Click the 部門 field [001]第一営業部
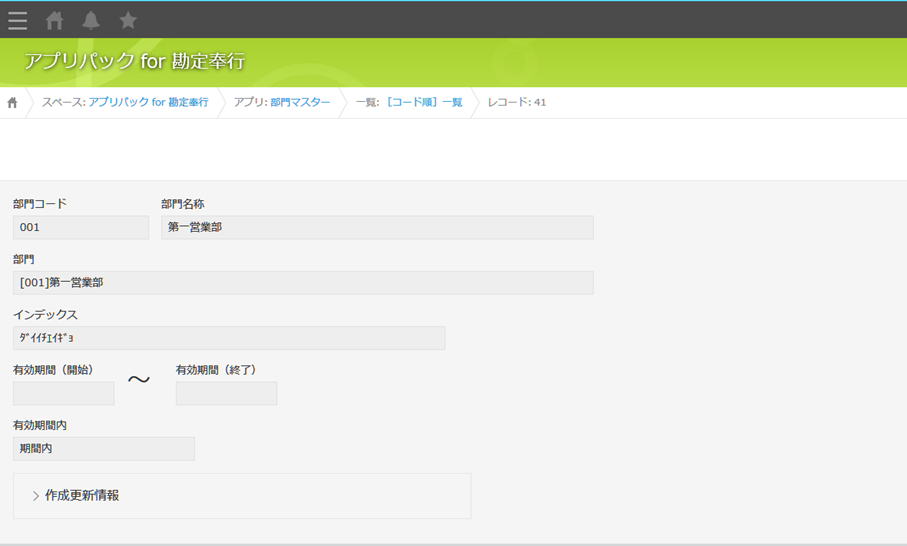 (x=303, y=283)
